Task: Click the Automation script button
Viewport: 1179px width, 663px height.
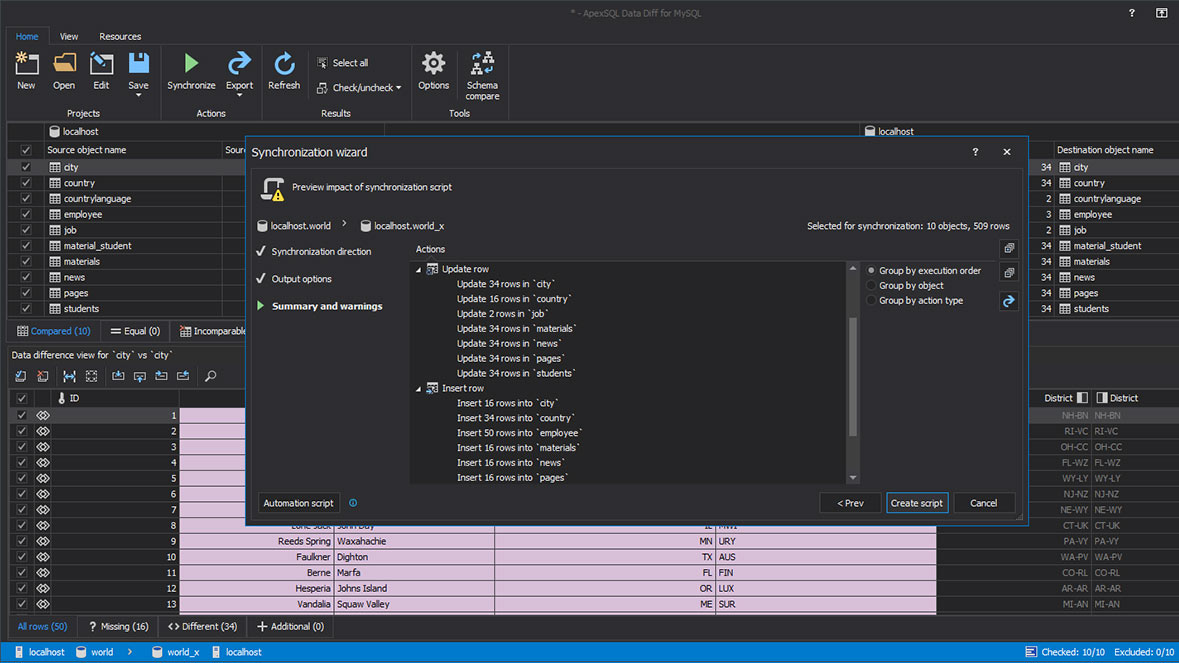Action: [298, 503]
